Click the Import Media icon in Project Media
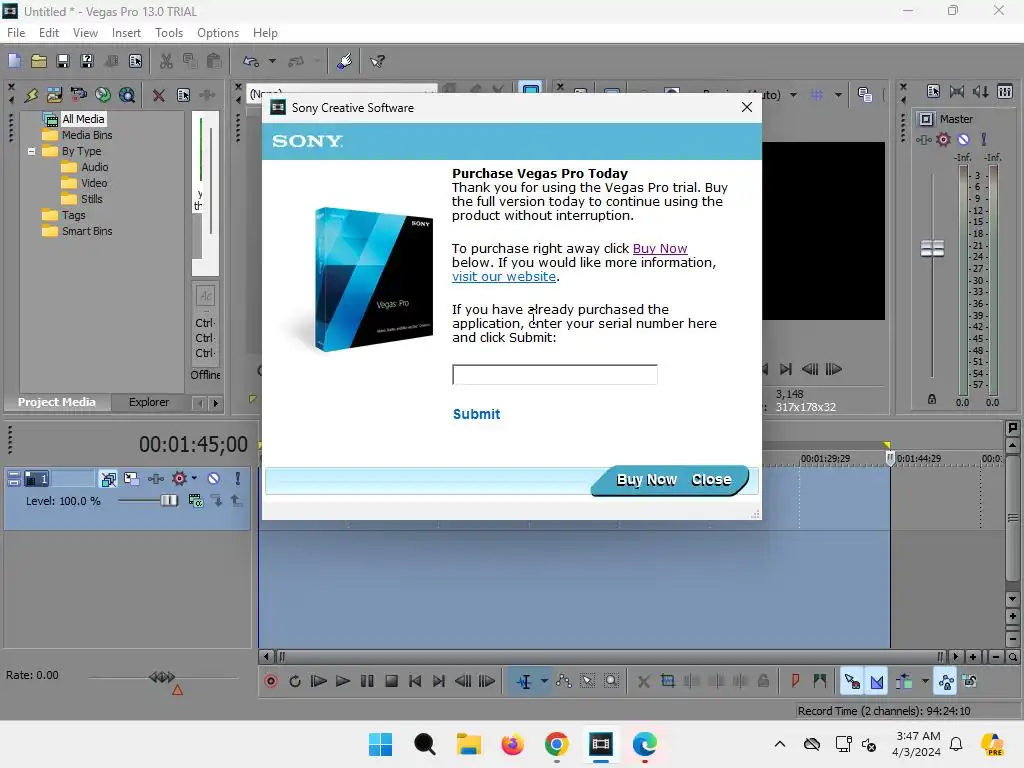 pos(54,95)
